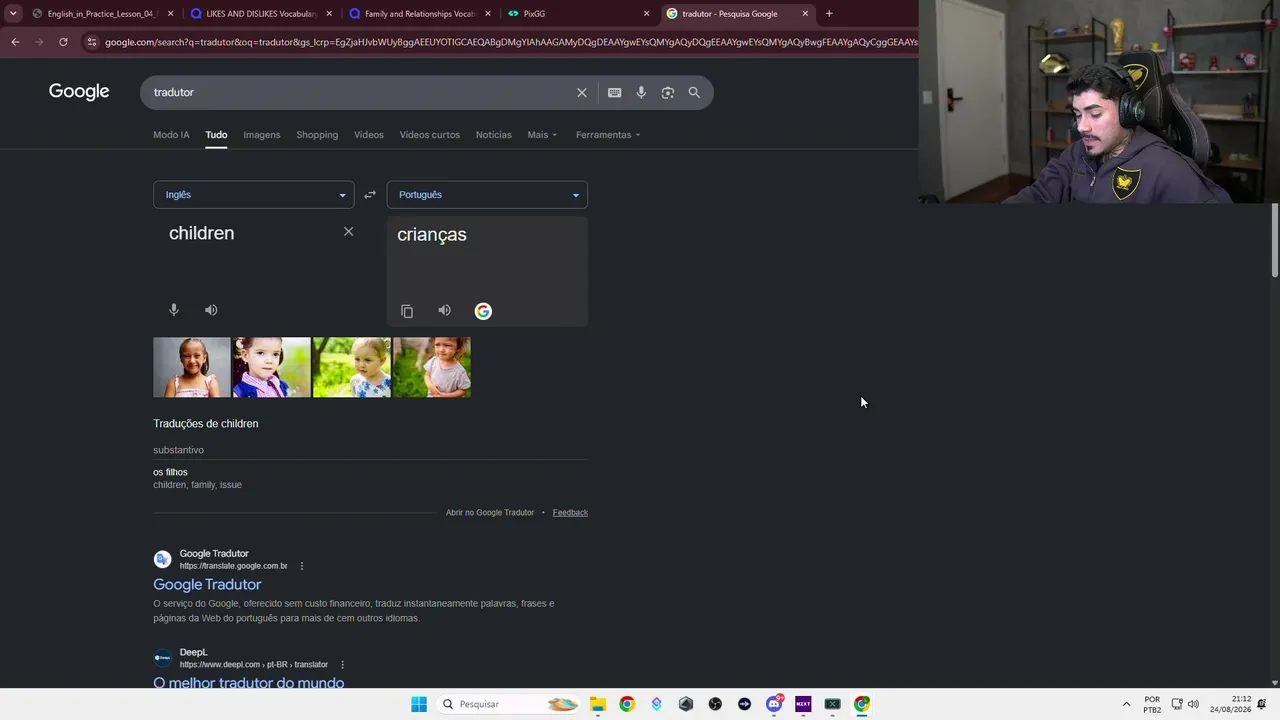Click the Windows taskbar 'Pesquisar' search box
This screenshot has height=720, width=1280.
pos(510,704)
